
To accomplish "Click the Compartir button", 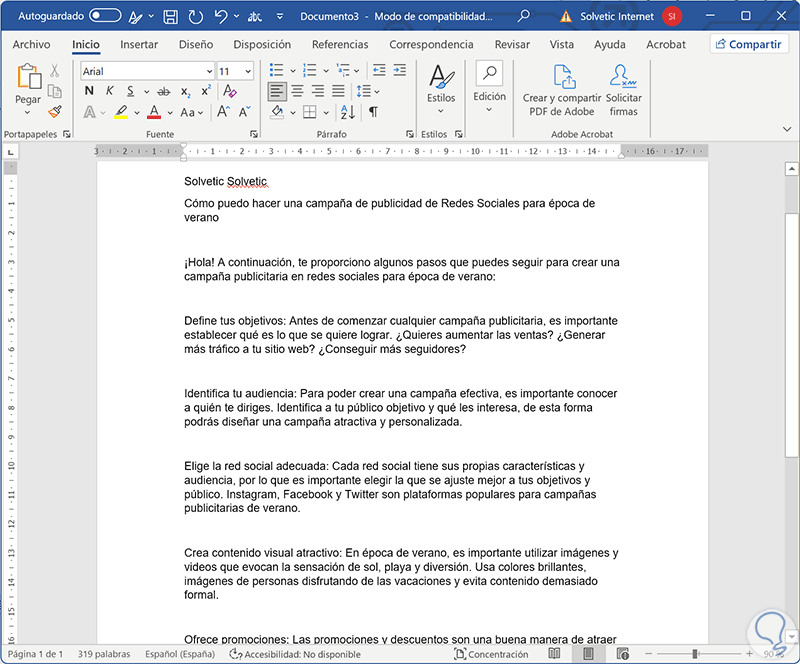I will coord(749,44).
